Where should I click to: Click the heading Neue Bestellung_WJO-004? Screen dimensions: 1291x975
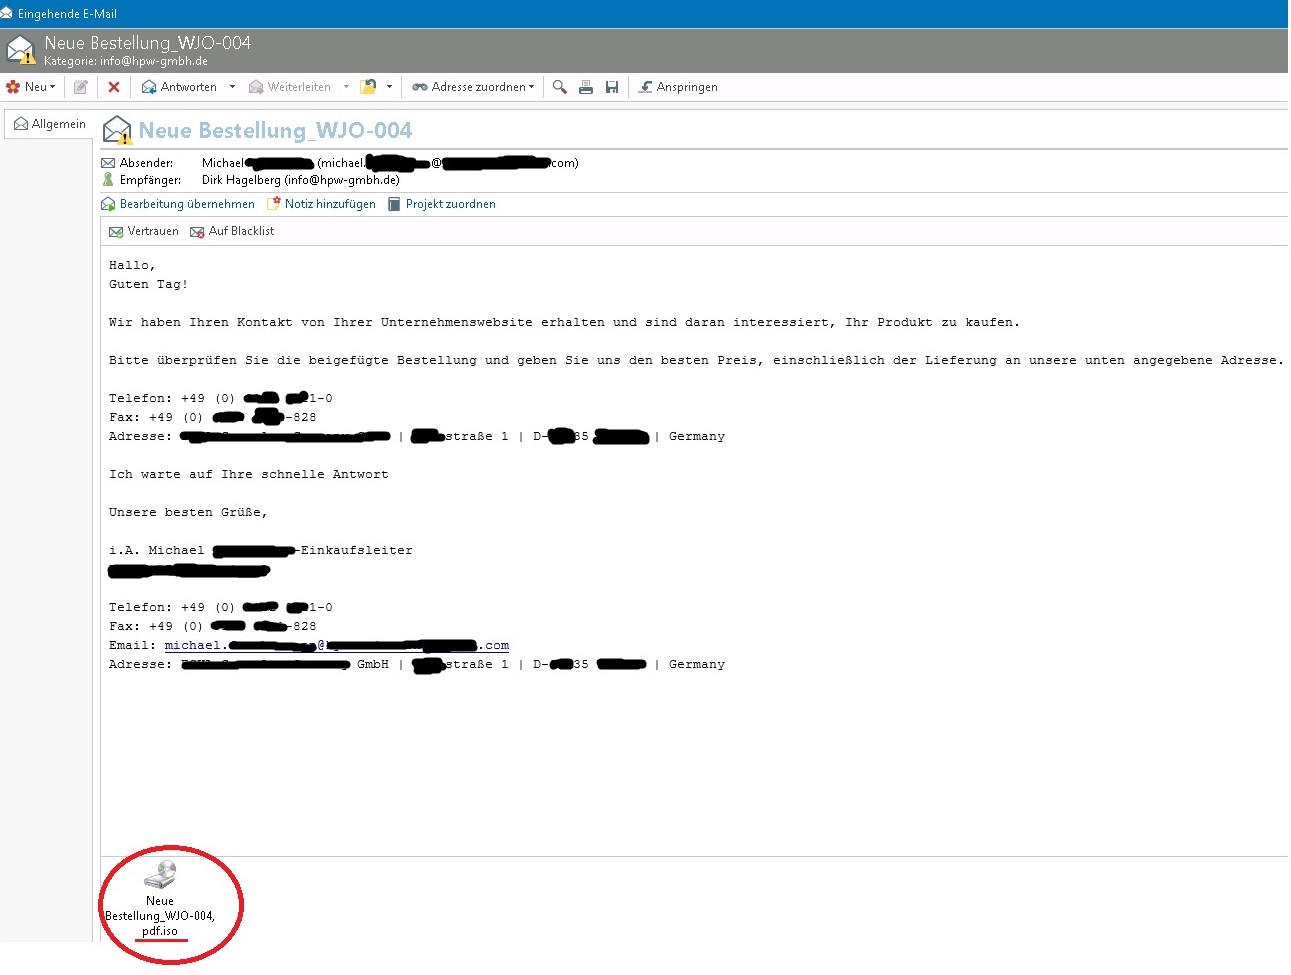275,130
